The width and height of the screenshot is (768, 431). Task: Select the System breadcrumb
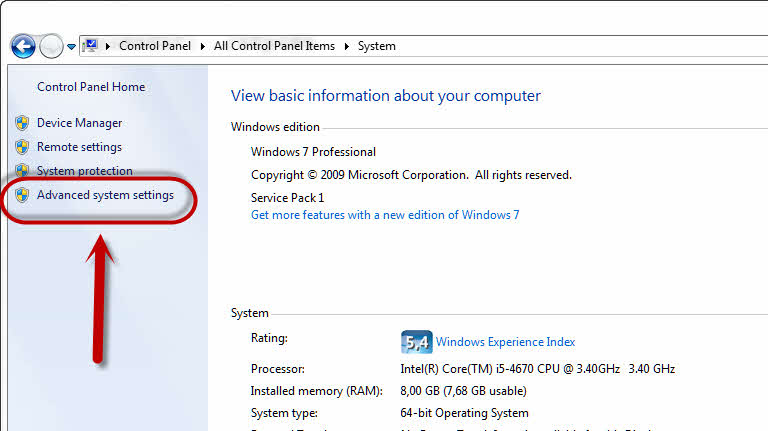point(377,46)
